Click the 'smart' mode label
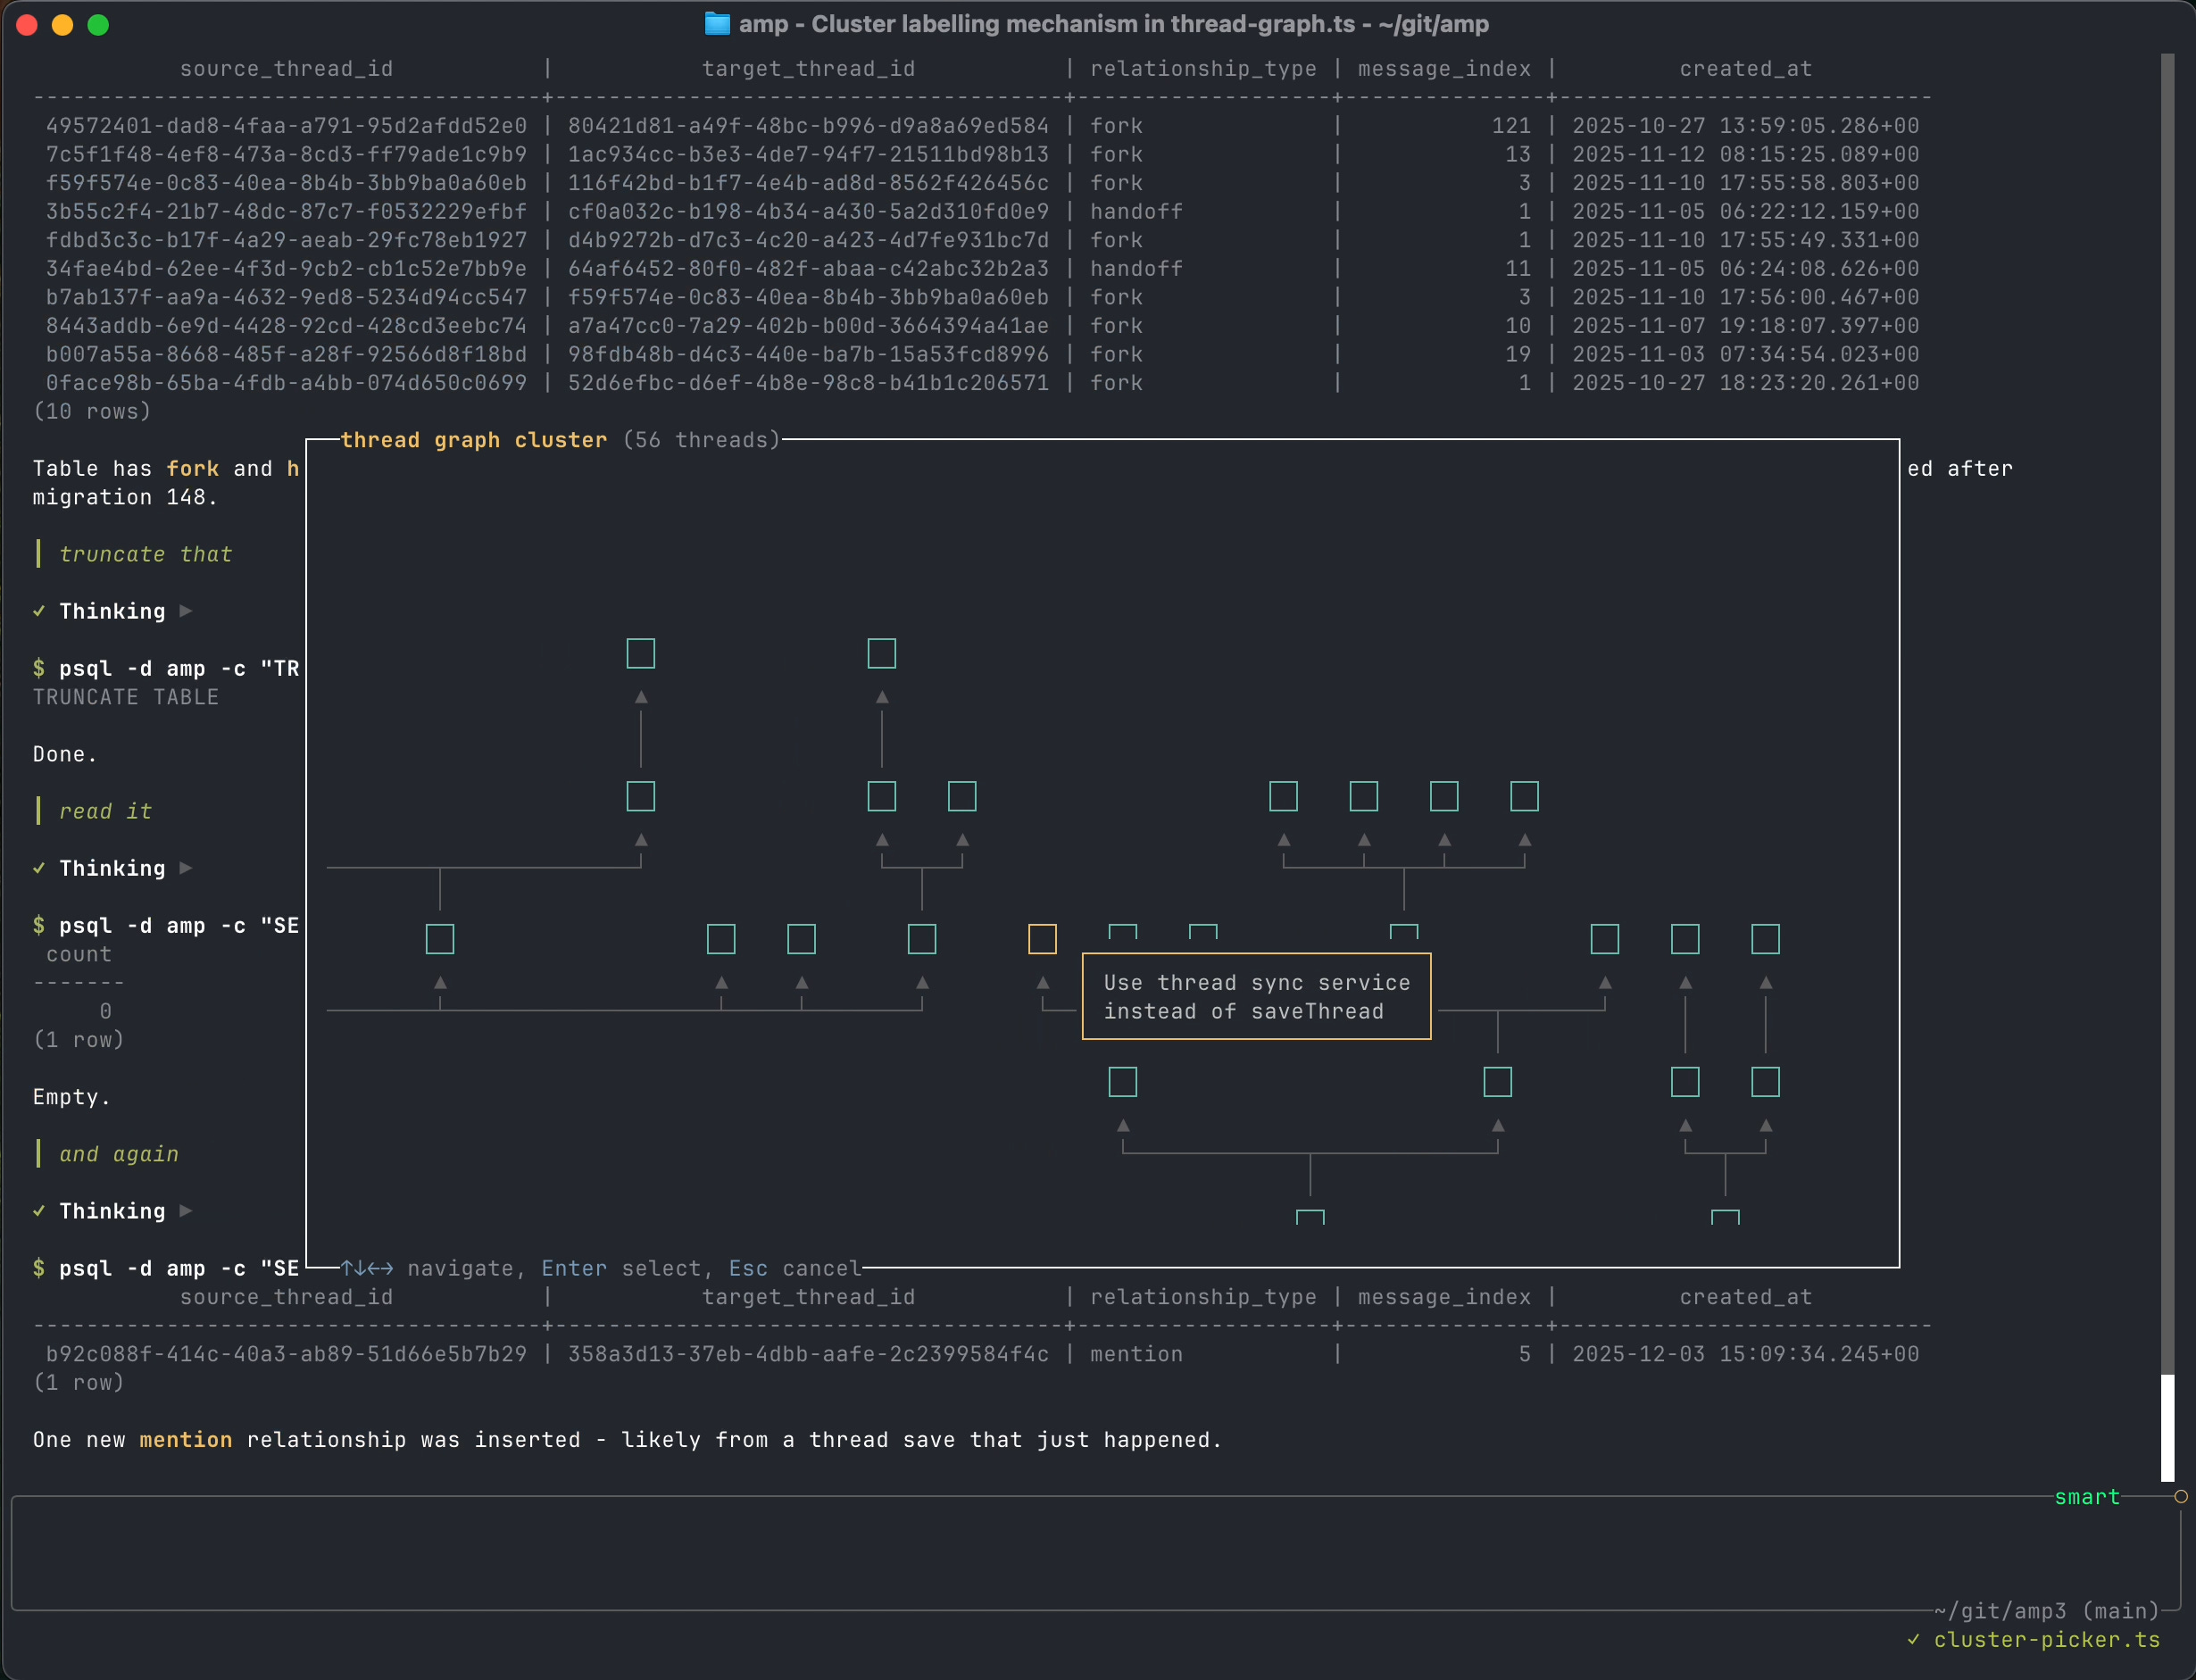2196x1680 pixels. [2087, 1497]
